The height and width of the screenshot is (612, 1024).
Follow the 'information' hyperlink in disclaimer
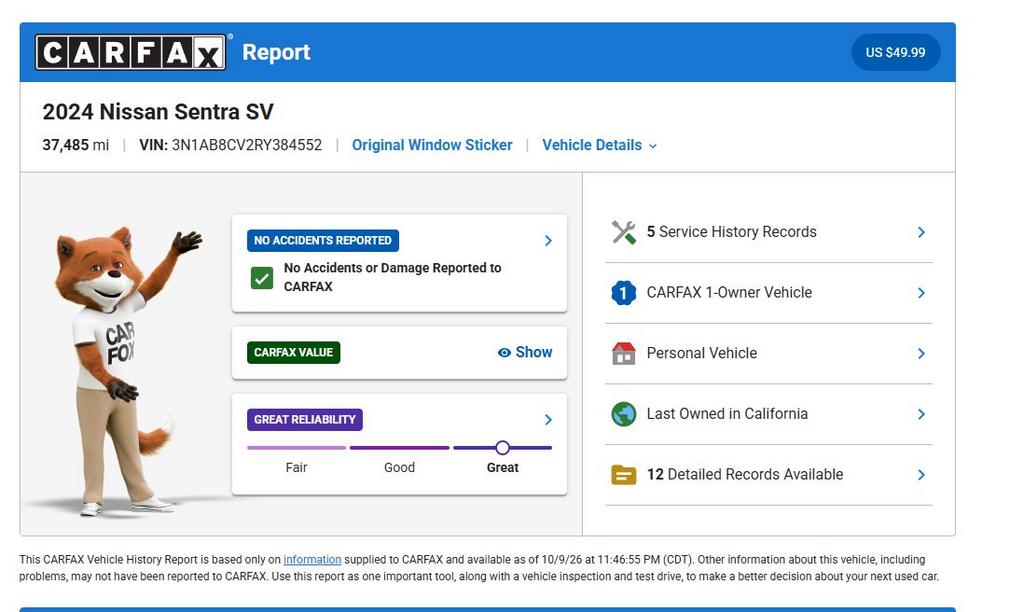pos(312,560)
